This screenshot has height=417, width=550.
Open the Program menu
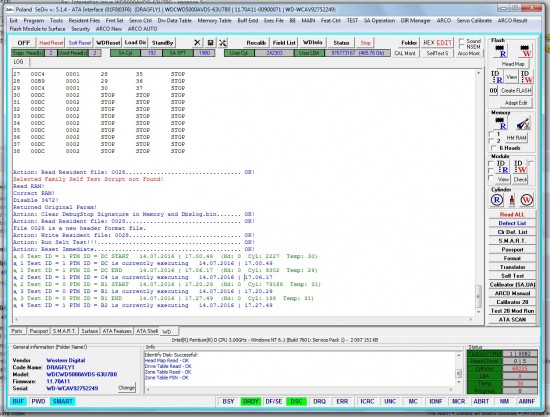[x=34, y=21]
